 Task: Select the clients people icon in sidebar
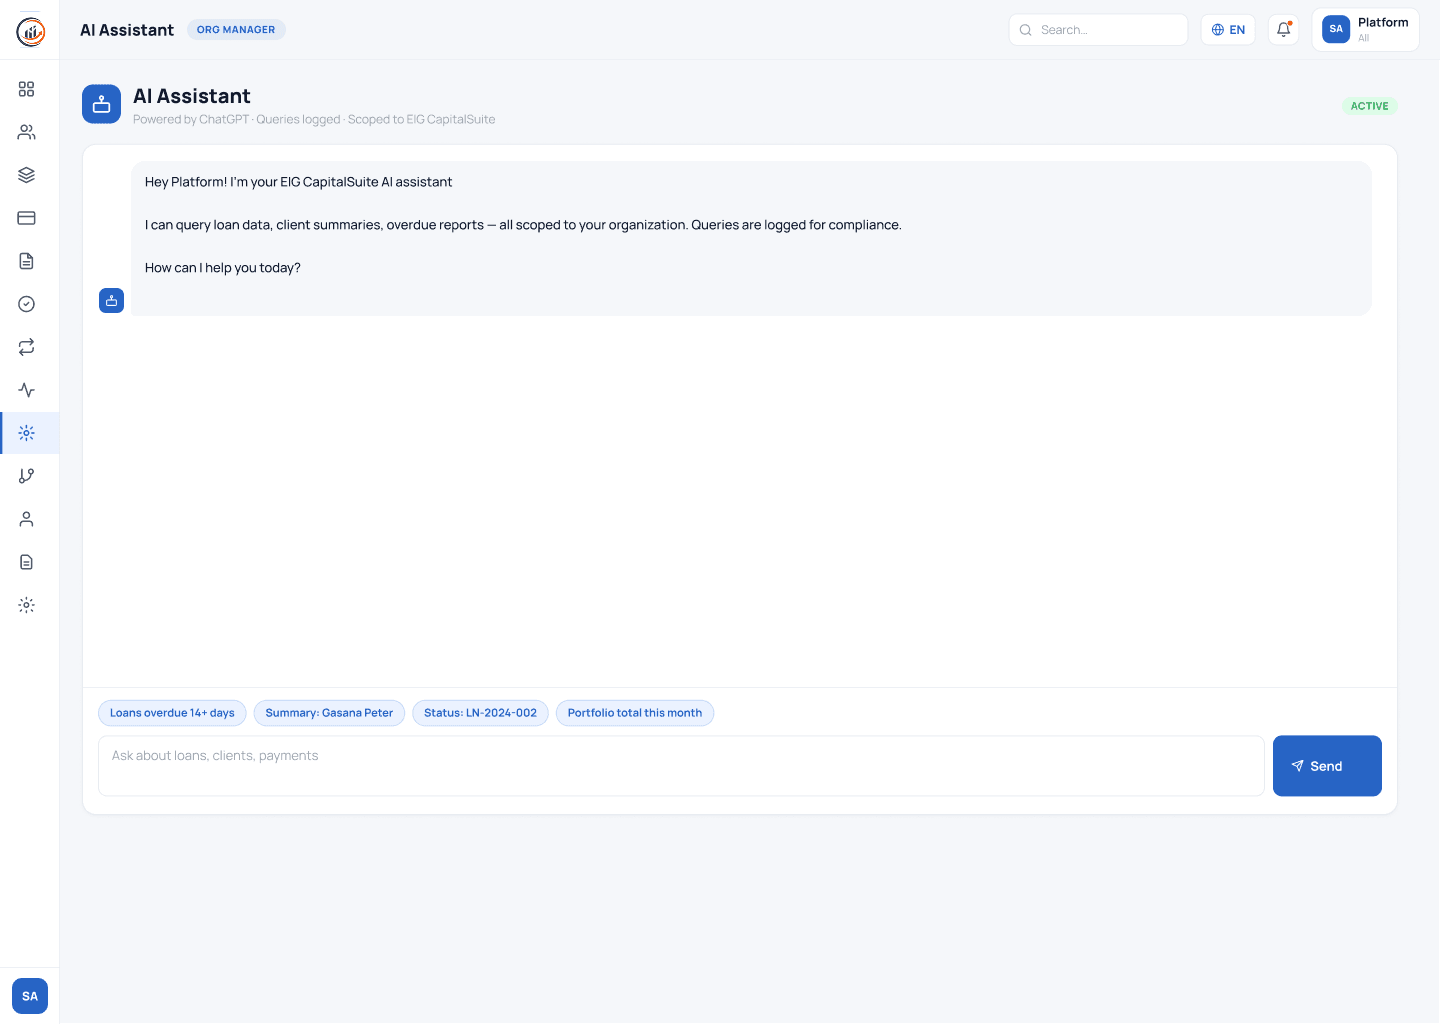26,131
